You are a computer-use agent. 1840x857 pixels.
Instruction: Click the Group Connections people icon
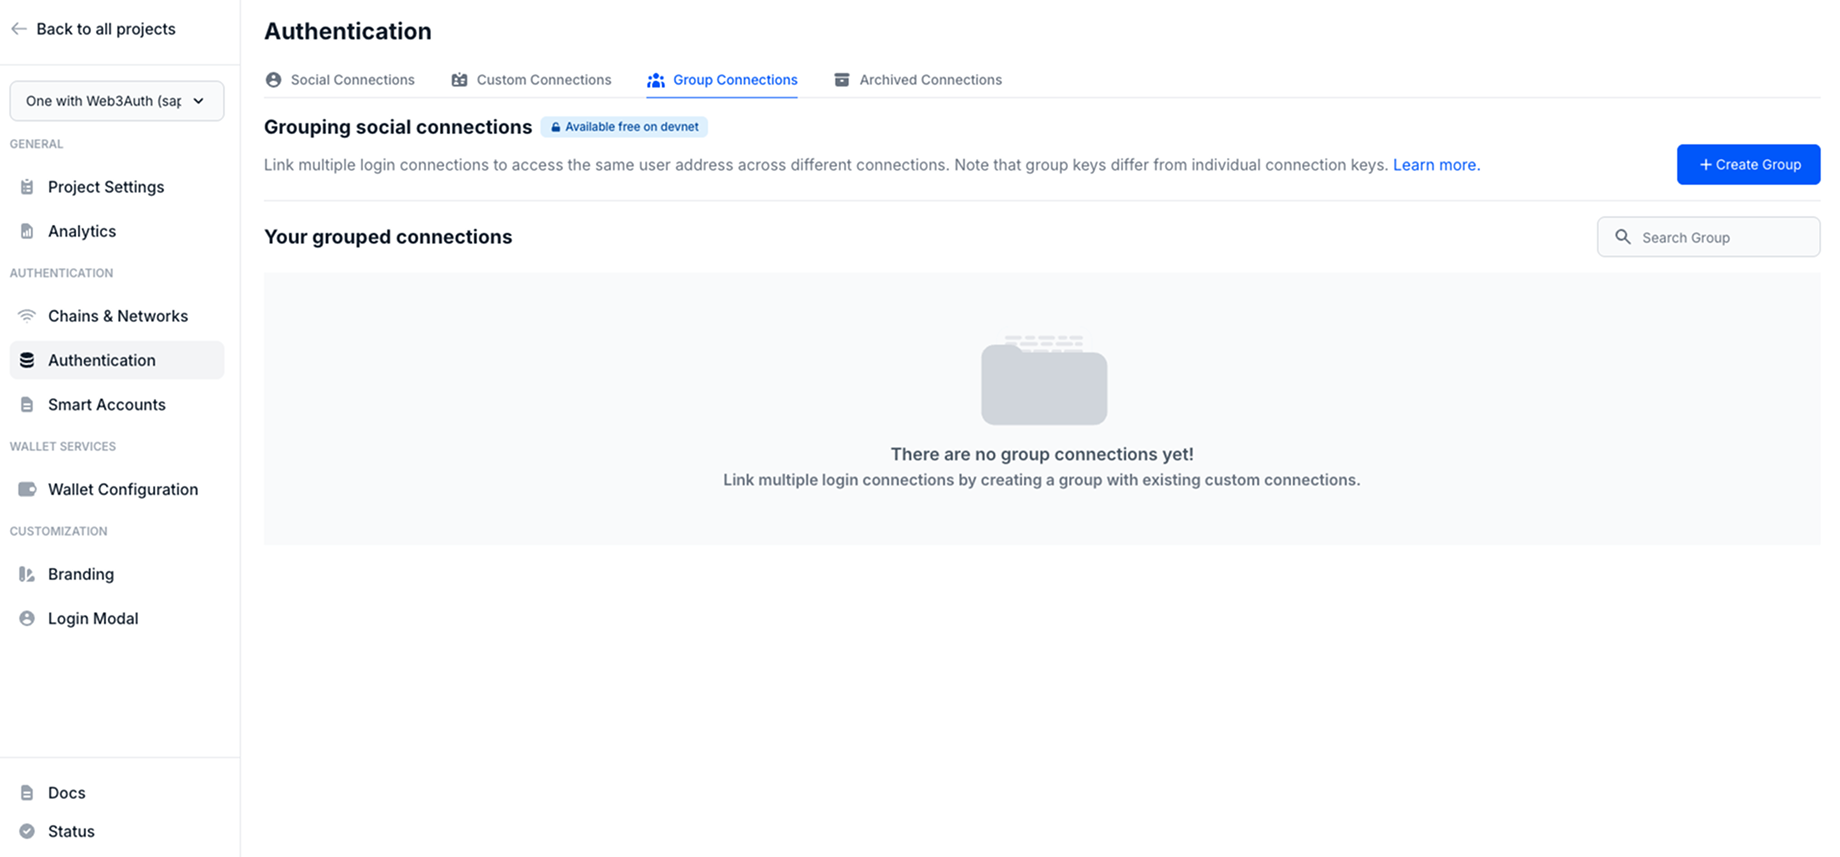656,79
